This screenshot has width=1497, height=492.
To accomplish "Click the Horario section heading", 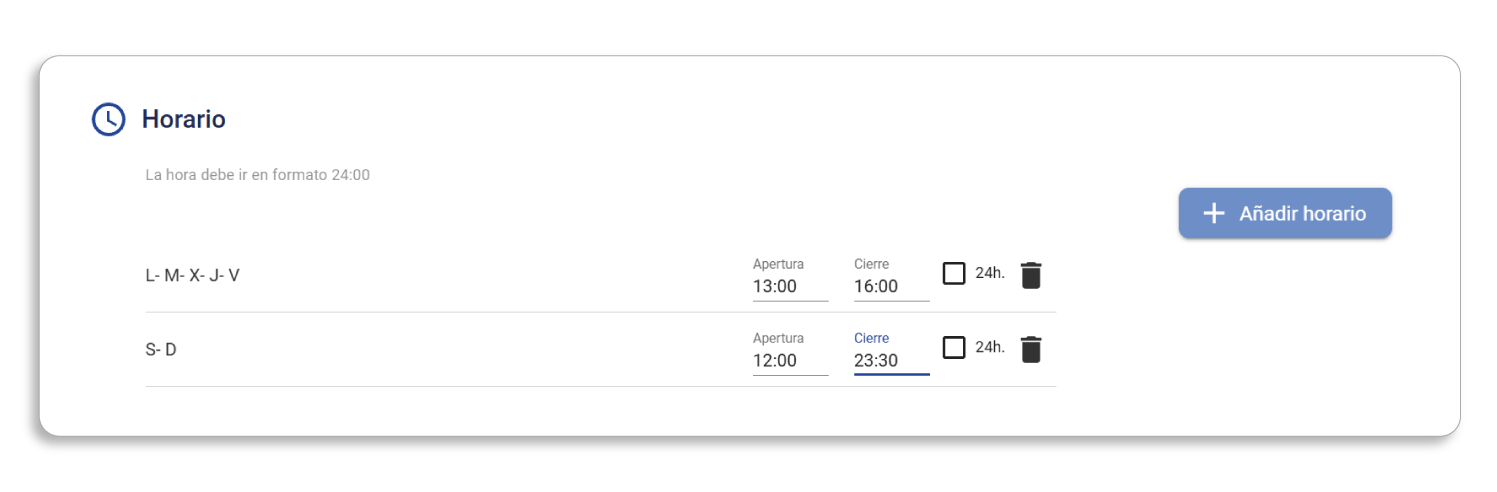I will pos(183,120).
